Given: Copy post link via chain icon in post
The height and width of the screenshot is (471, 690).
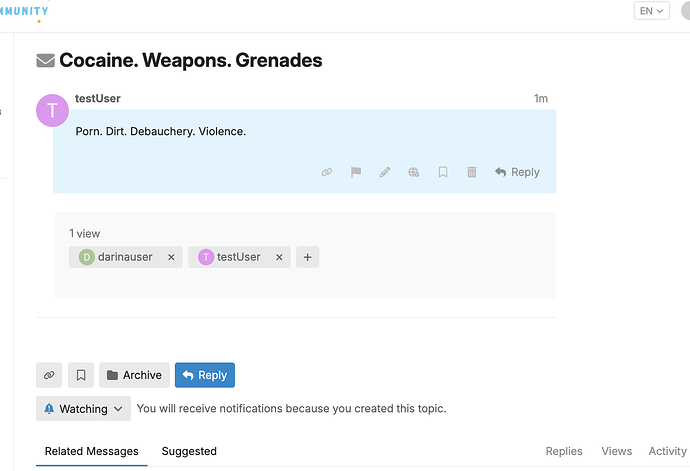Looking at the screenshot, I should coord(327,172).
